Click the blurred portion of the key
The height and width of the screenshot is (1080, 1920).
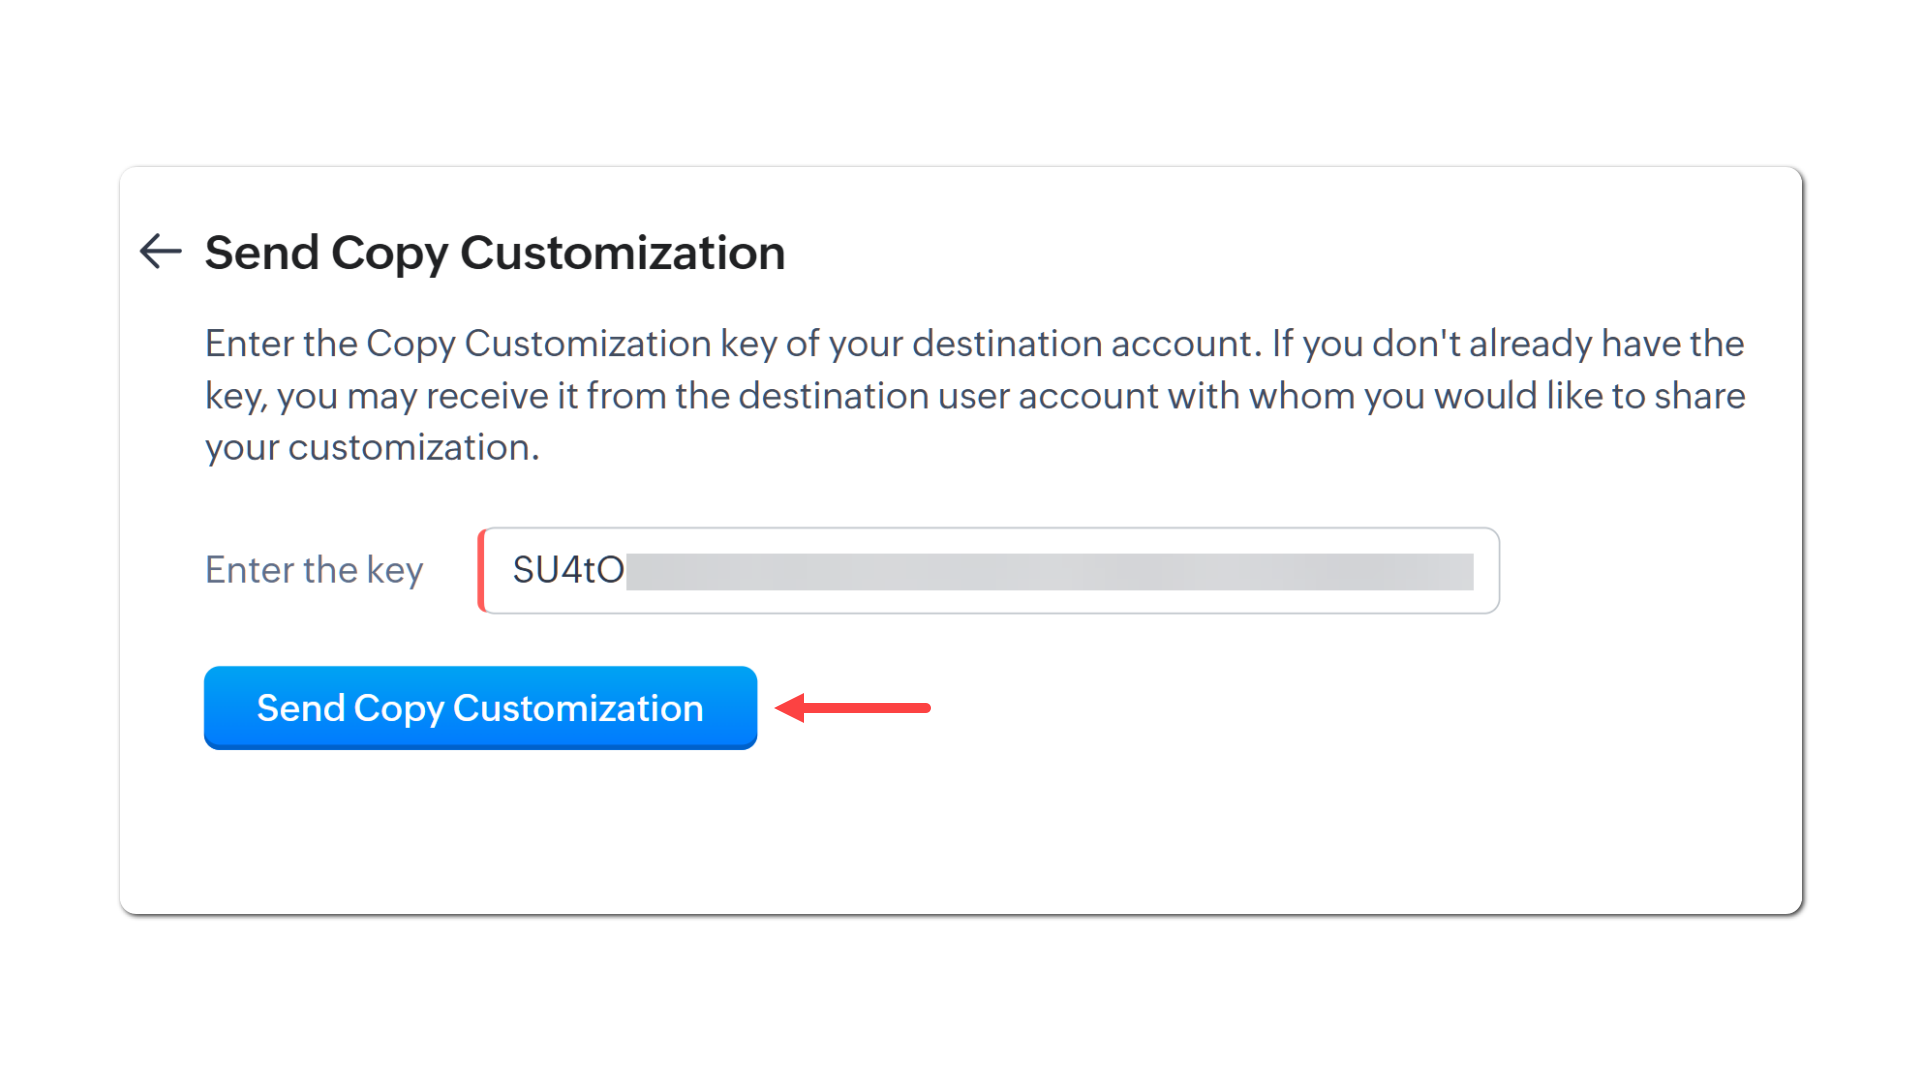pyautogui.click(x=1048, y=571)
